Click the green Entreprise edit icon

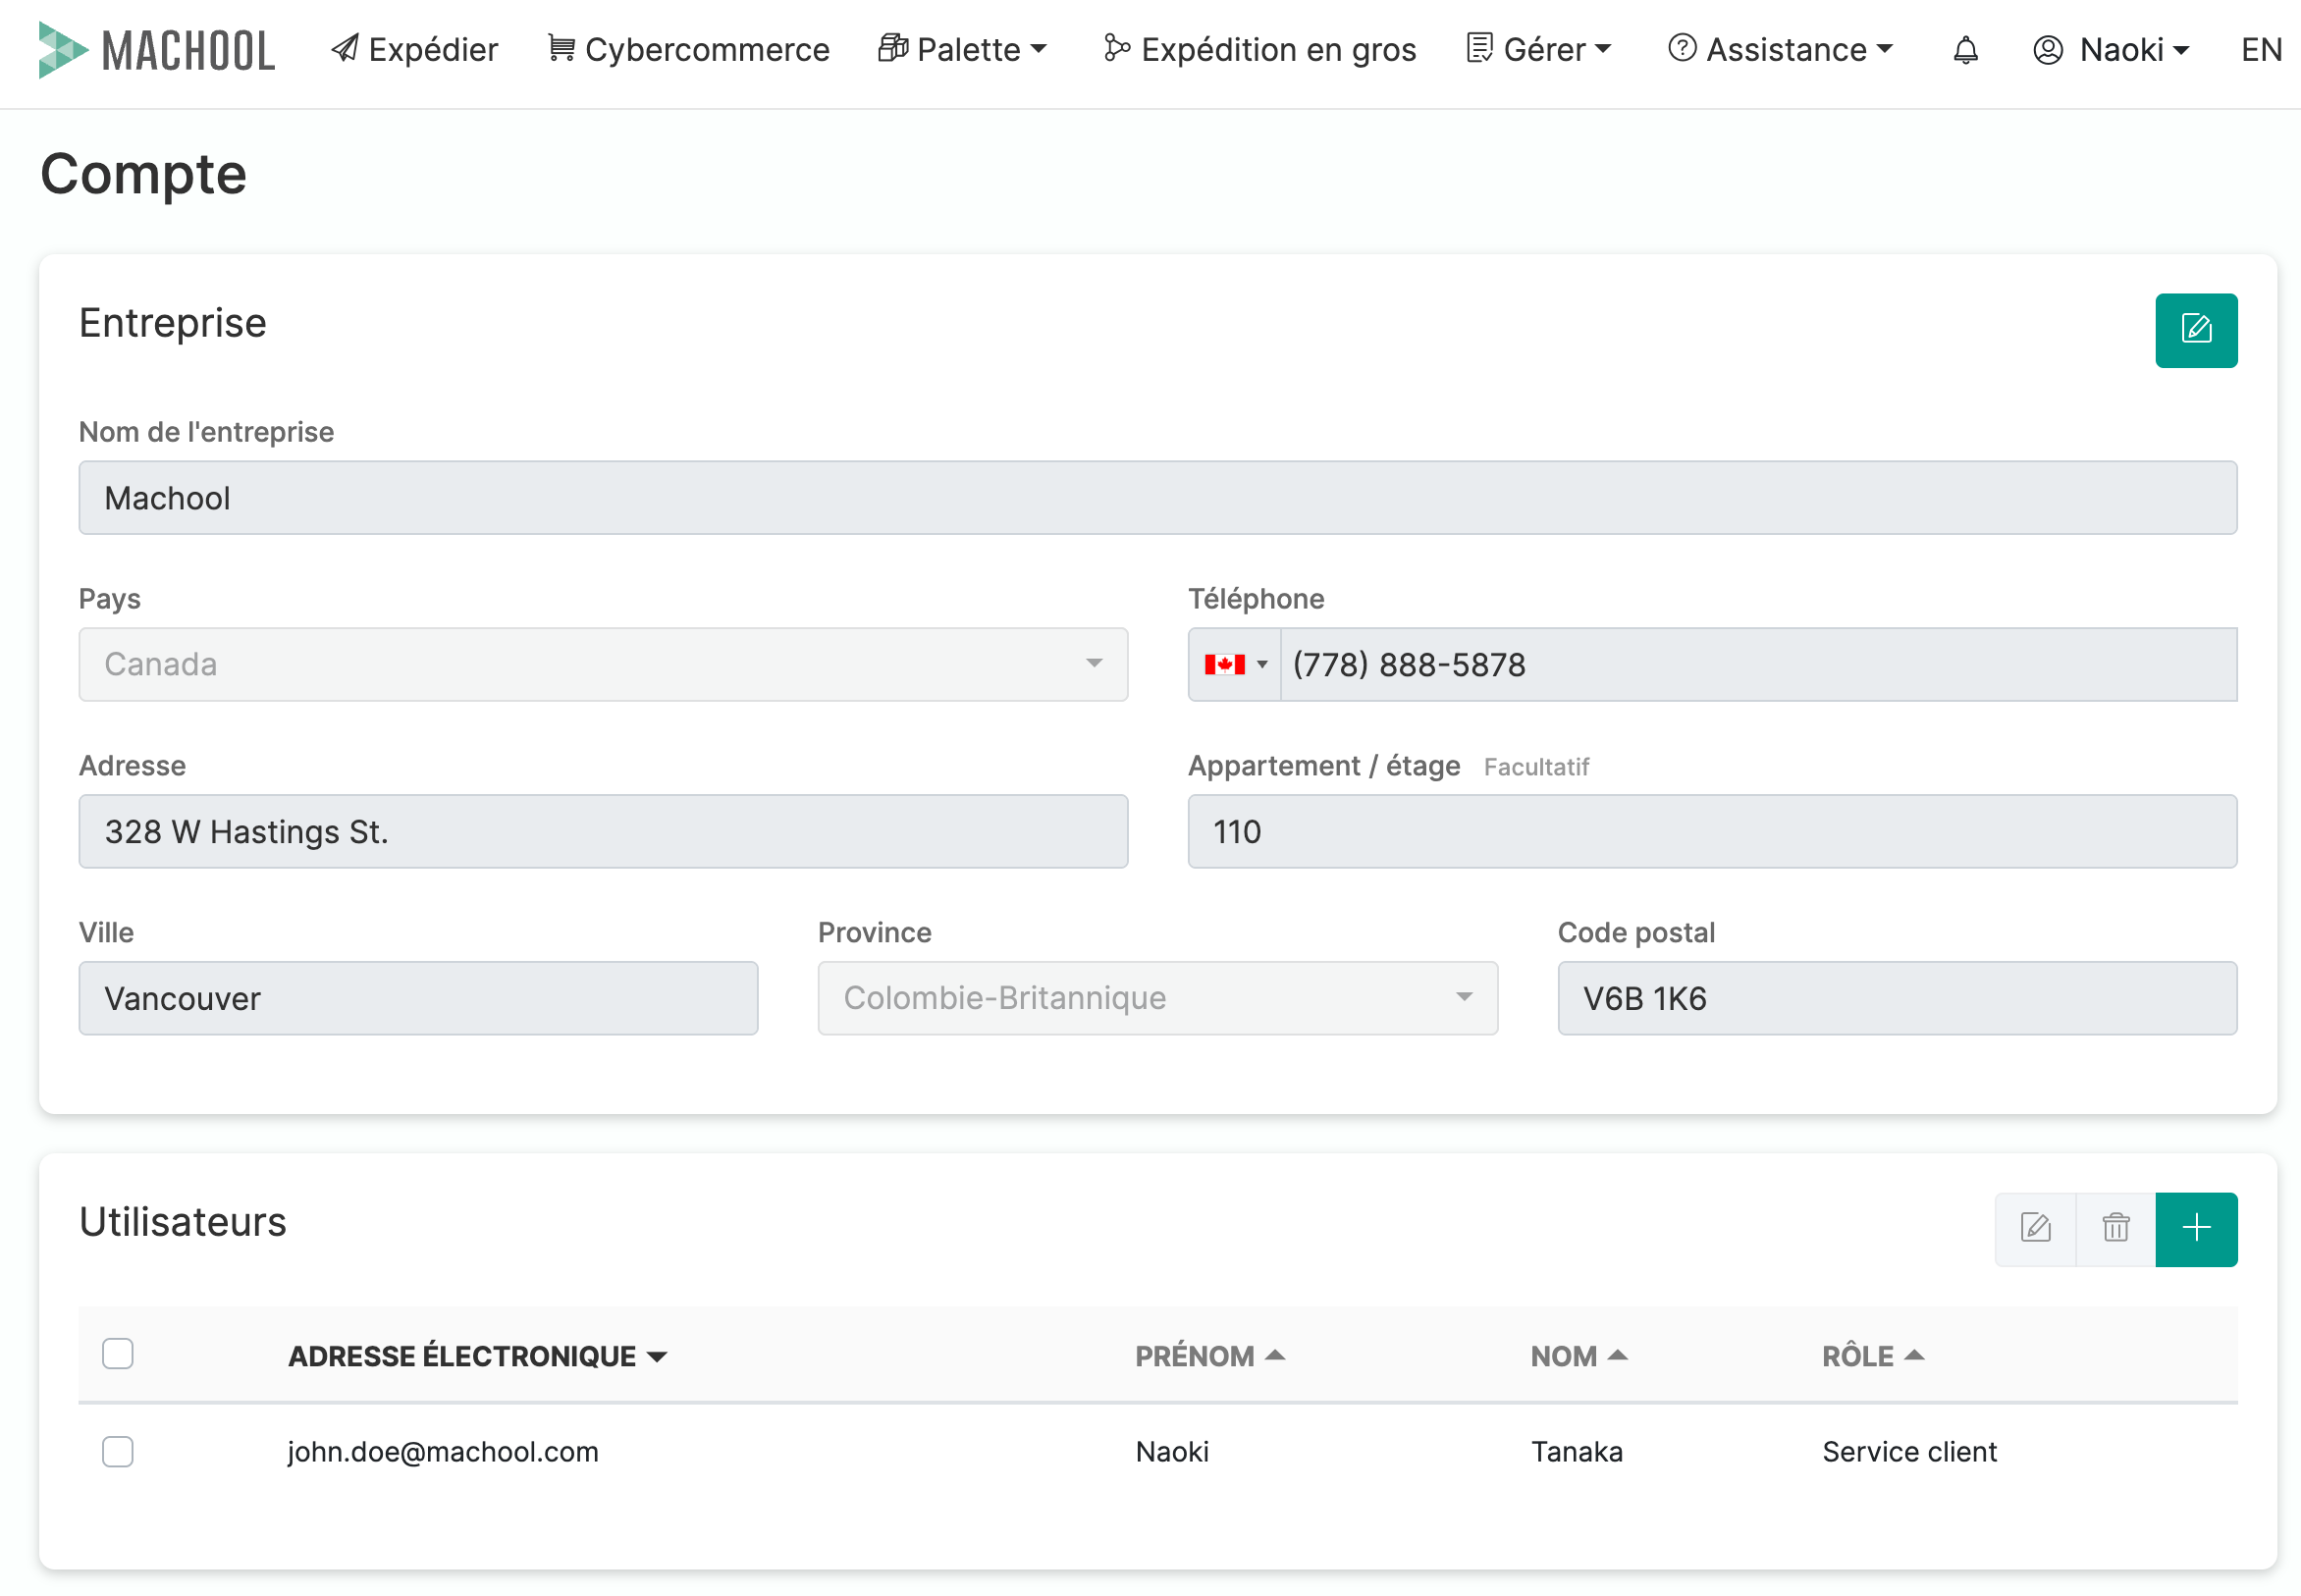point(2195,330)
